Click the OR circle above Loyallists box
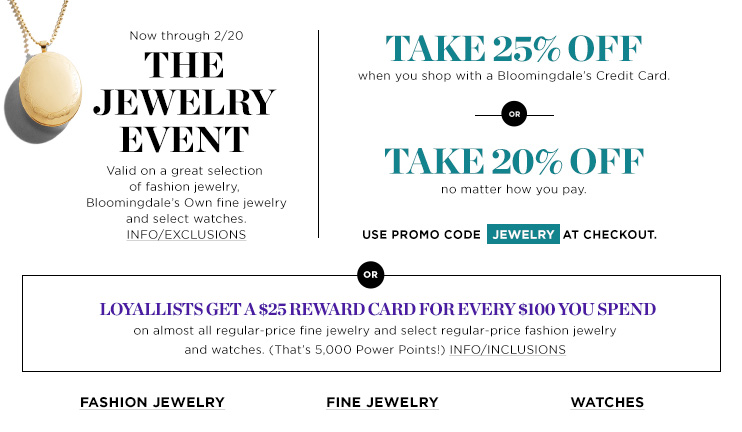The width and height of the screenshot is (742, 432). pos(371,274)
